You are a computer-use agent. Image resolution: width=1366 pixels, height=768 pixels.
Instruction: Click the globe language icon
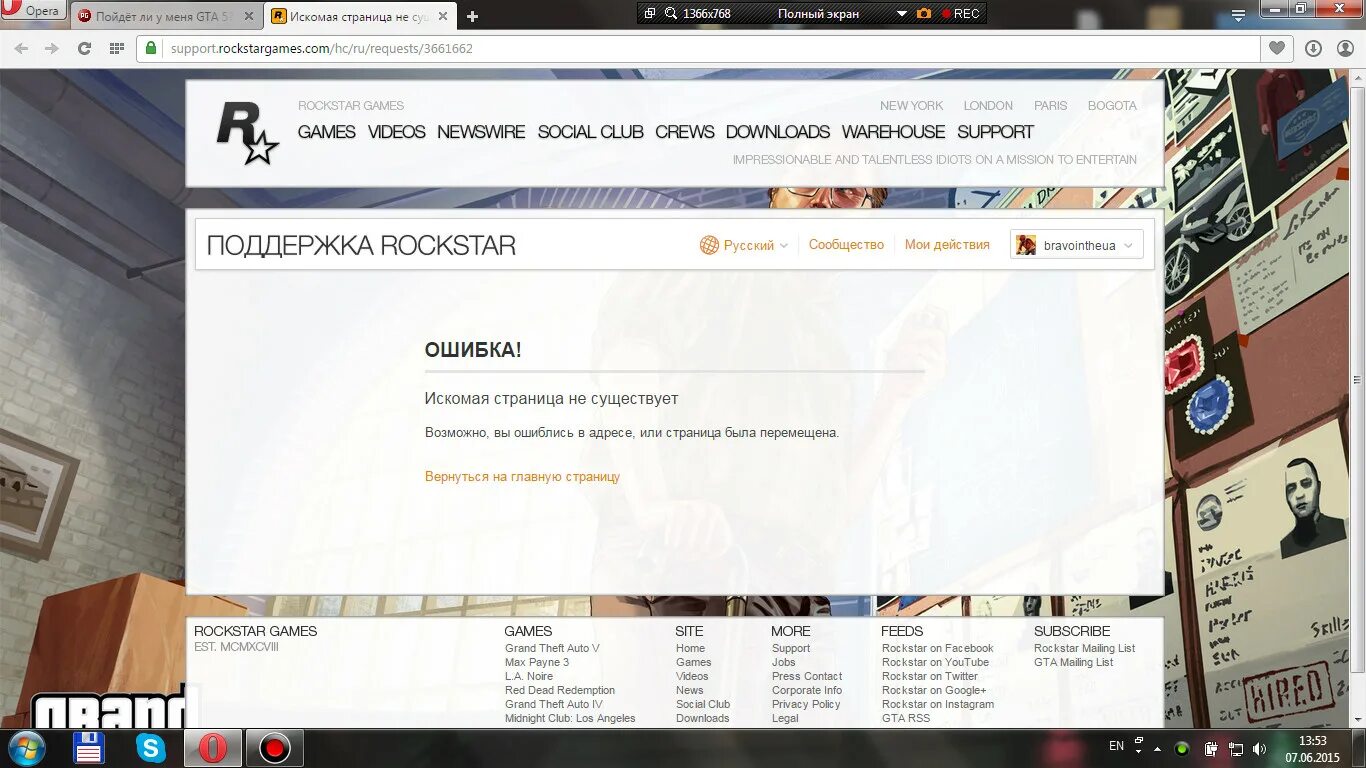[x=709, y=245]
